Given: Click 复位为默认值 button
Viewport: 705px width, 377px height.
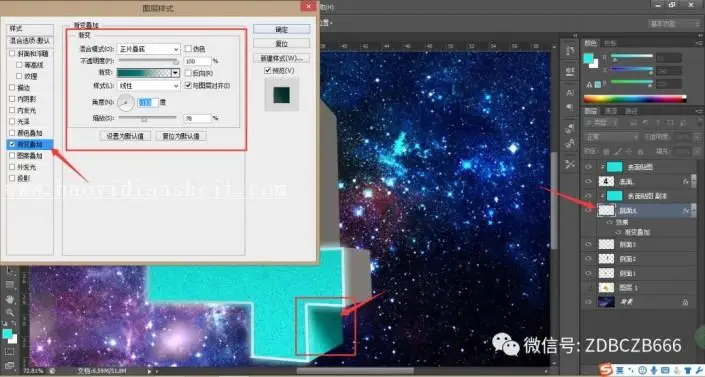Looking at the screenshot, I should click(181, 136).
